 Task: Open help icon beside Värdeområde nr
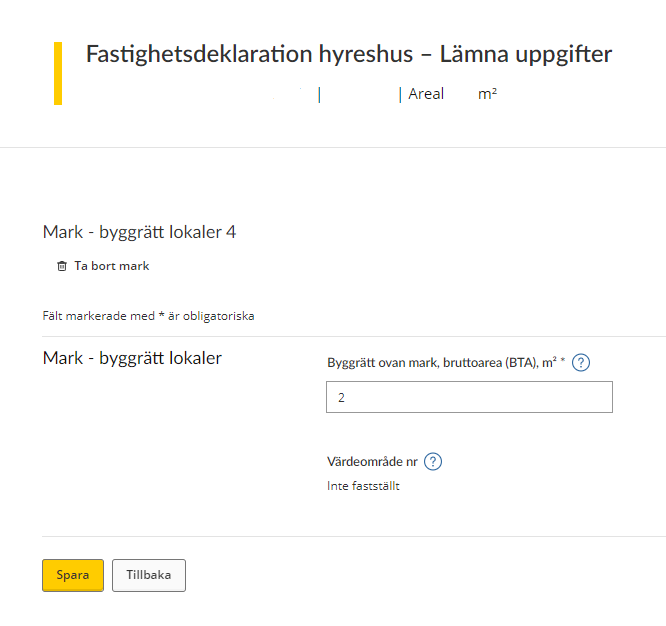click(x=433, y=462)
